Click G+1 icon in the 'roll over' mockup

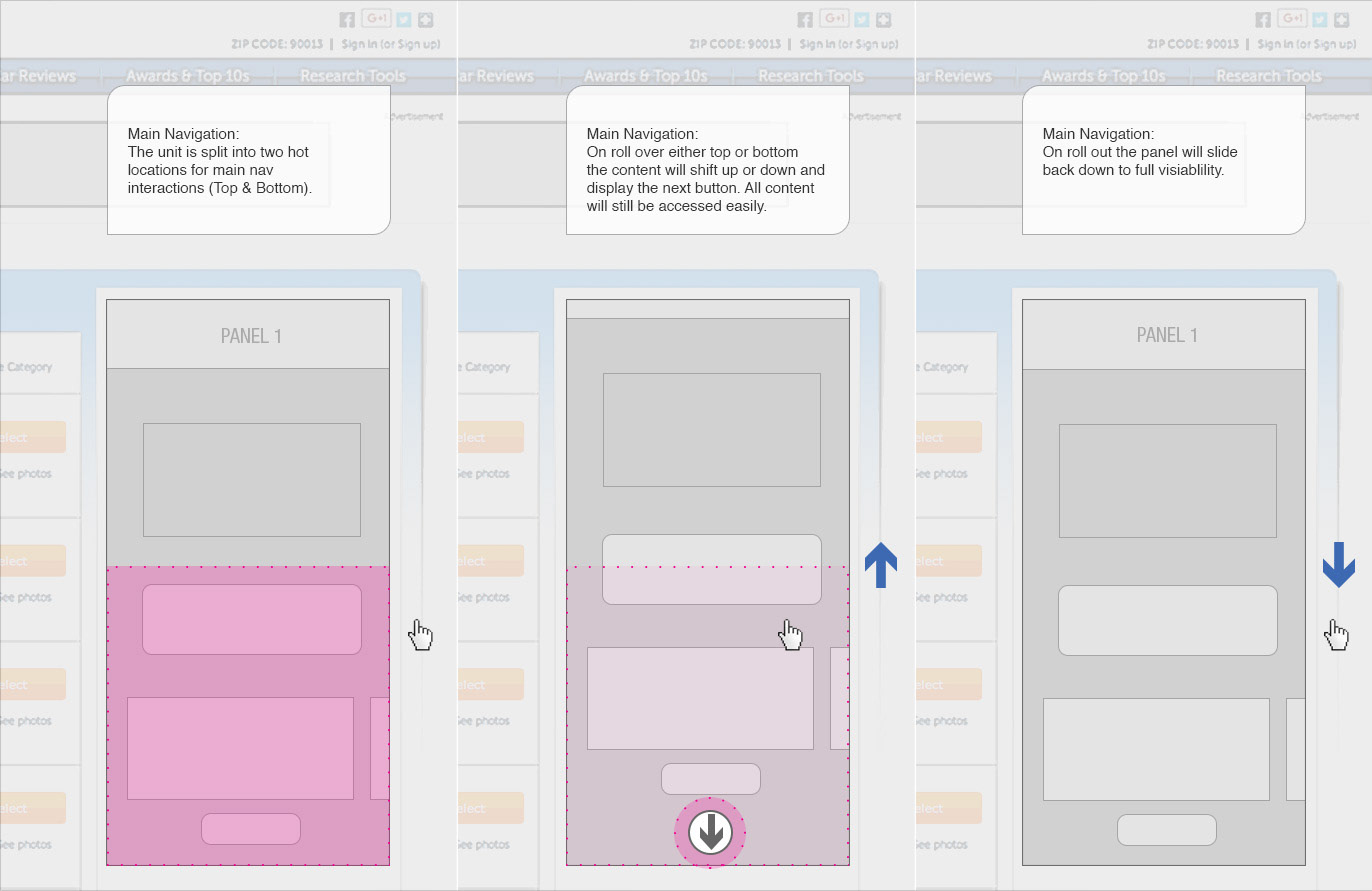pyautogui.click(x=834, y=18)
